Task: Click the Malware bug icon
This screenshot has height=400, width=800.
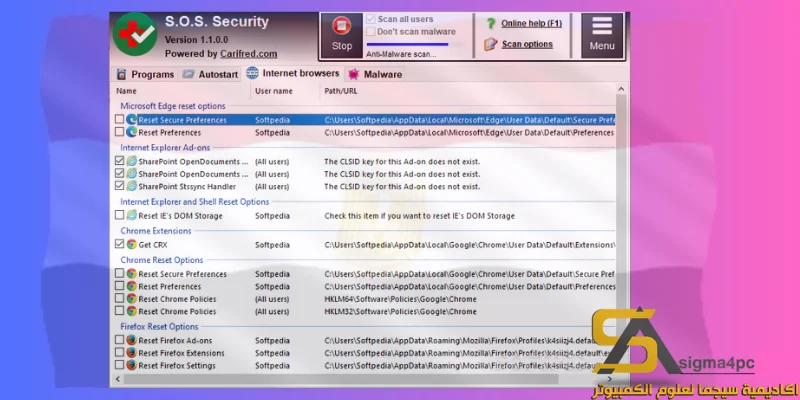Action: click(x=354, y=74)
